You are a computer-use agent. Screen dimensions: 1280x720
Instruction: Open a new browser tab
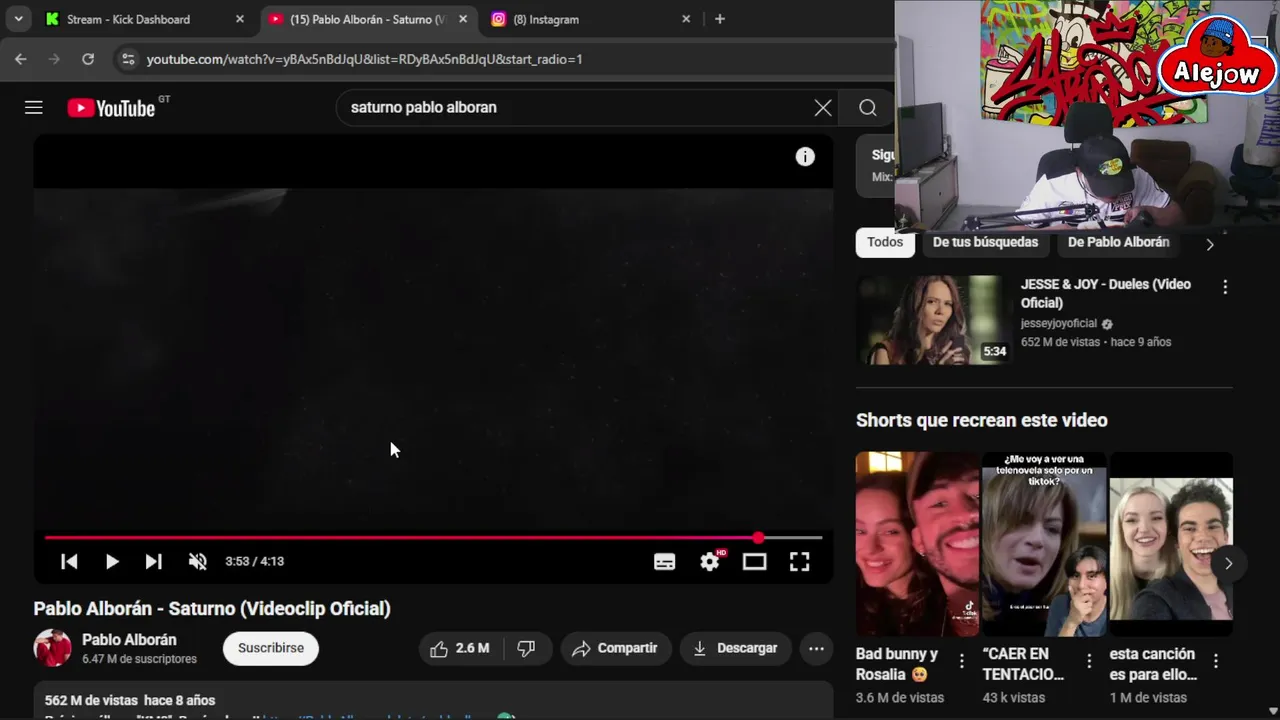pos(720,19)
